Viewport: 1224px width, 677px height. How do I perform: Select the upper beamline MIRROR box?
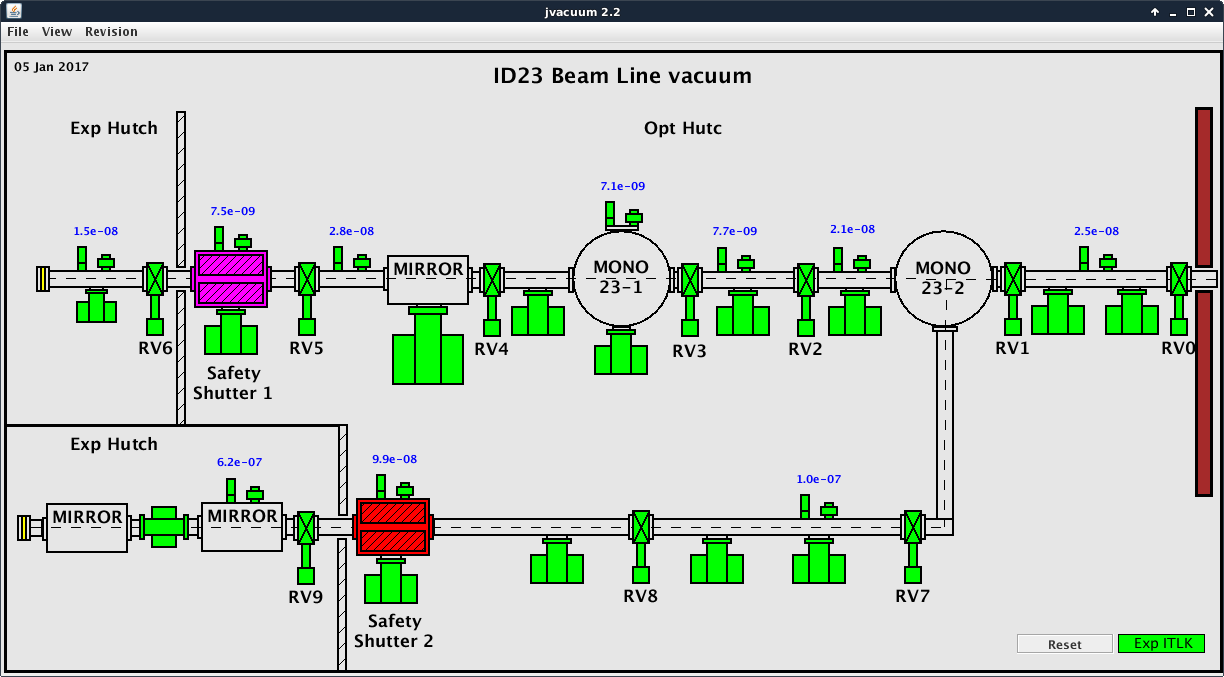[428, 280]
